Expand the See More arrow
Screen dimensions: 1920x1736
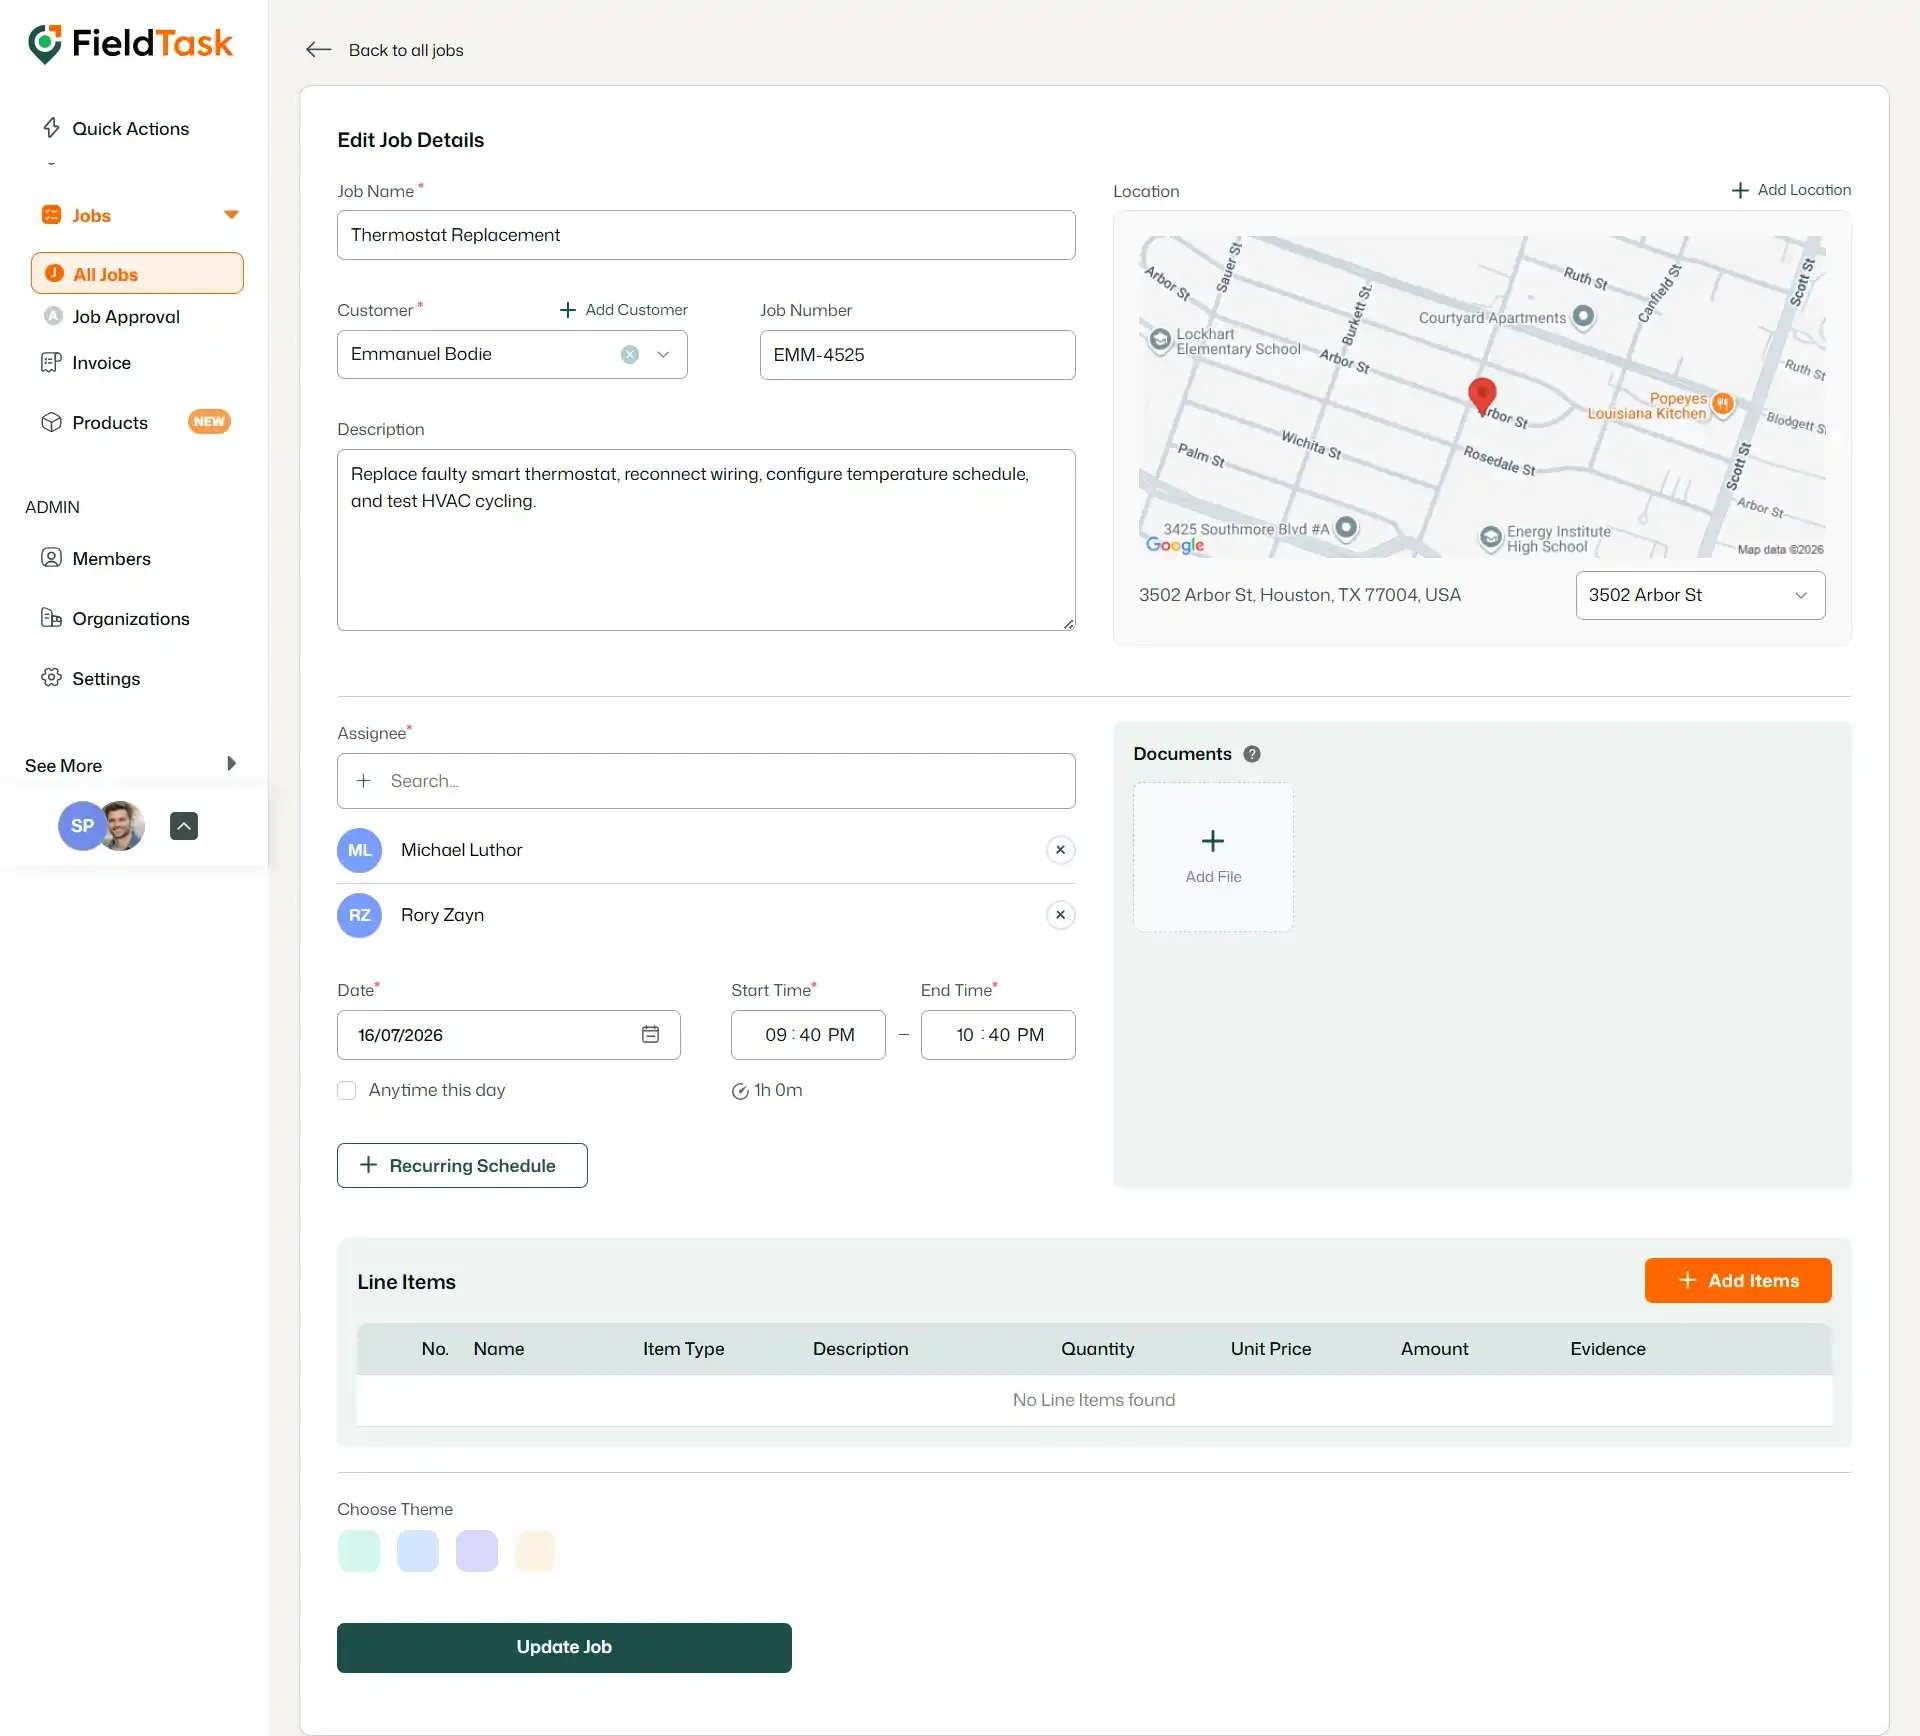point(231,764)
